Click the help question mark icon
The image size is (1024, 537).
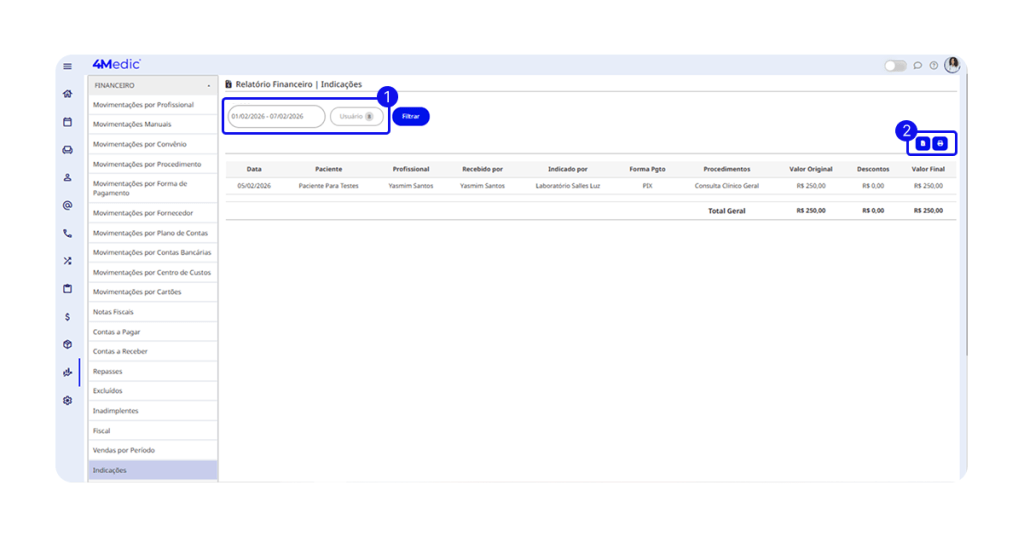pos(934,66)
